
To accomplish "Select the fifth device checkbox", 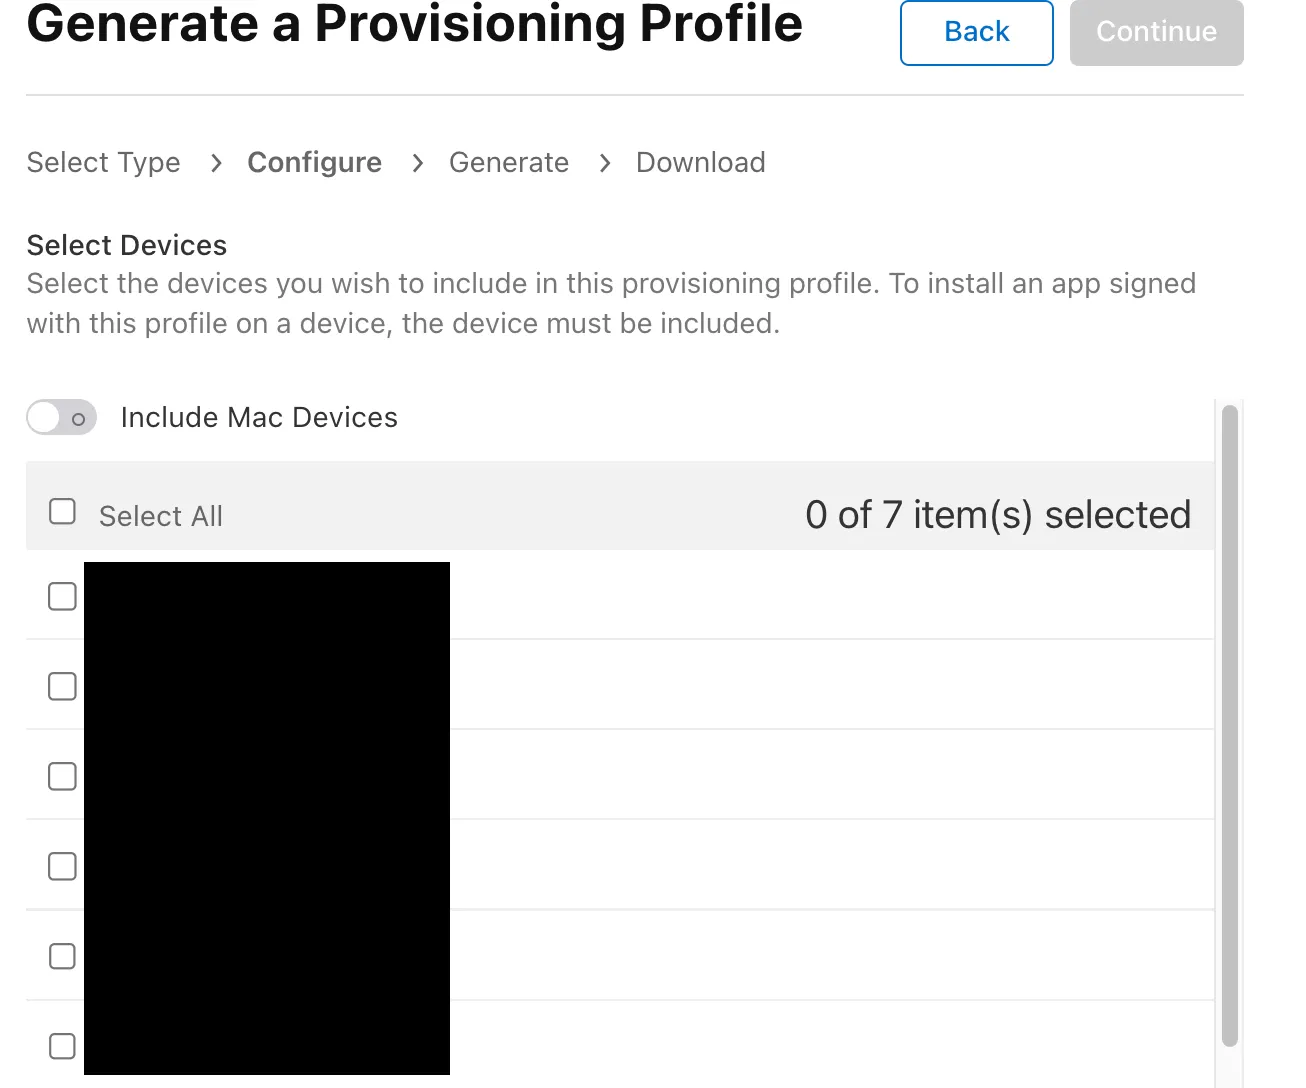I will coord(62,957).
